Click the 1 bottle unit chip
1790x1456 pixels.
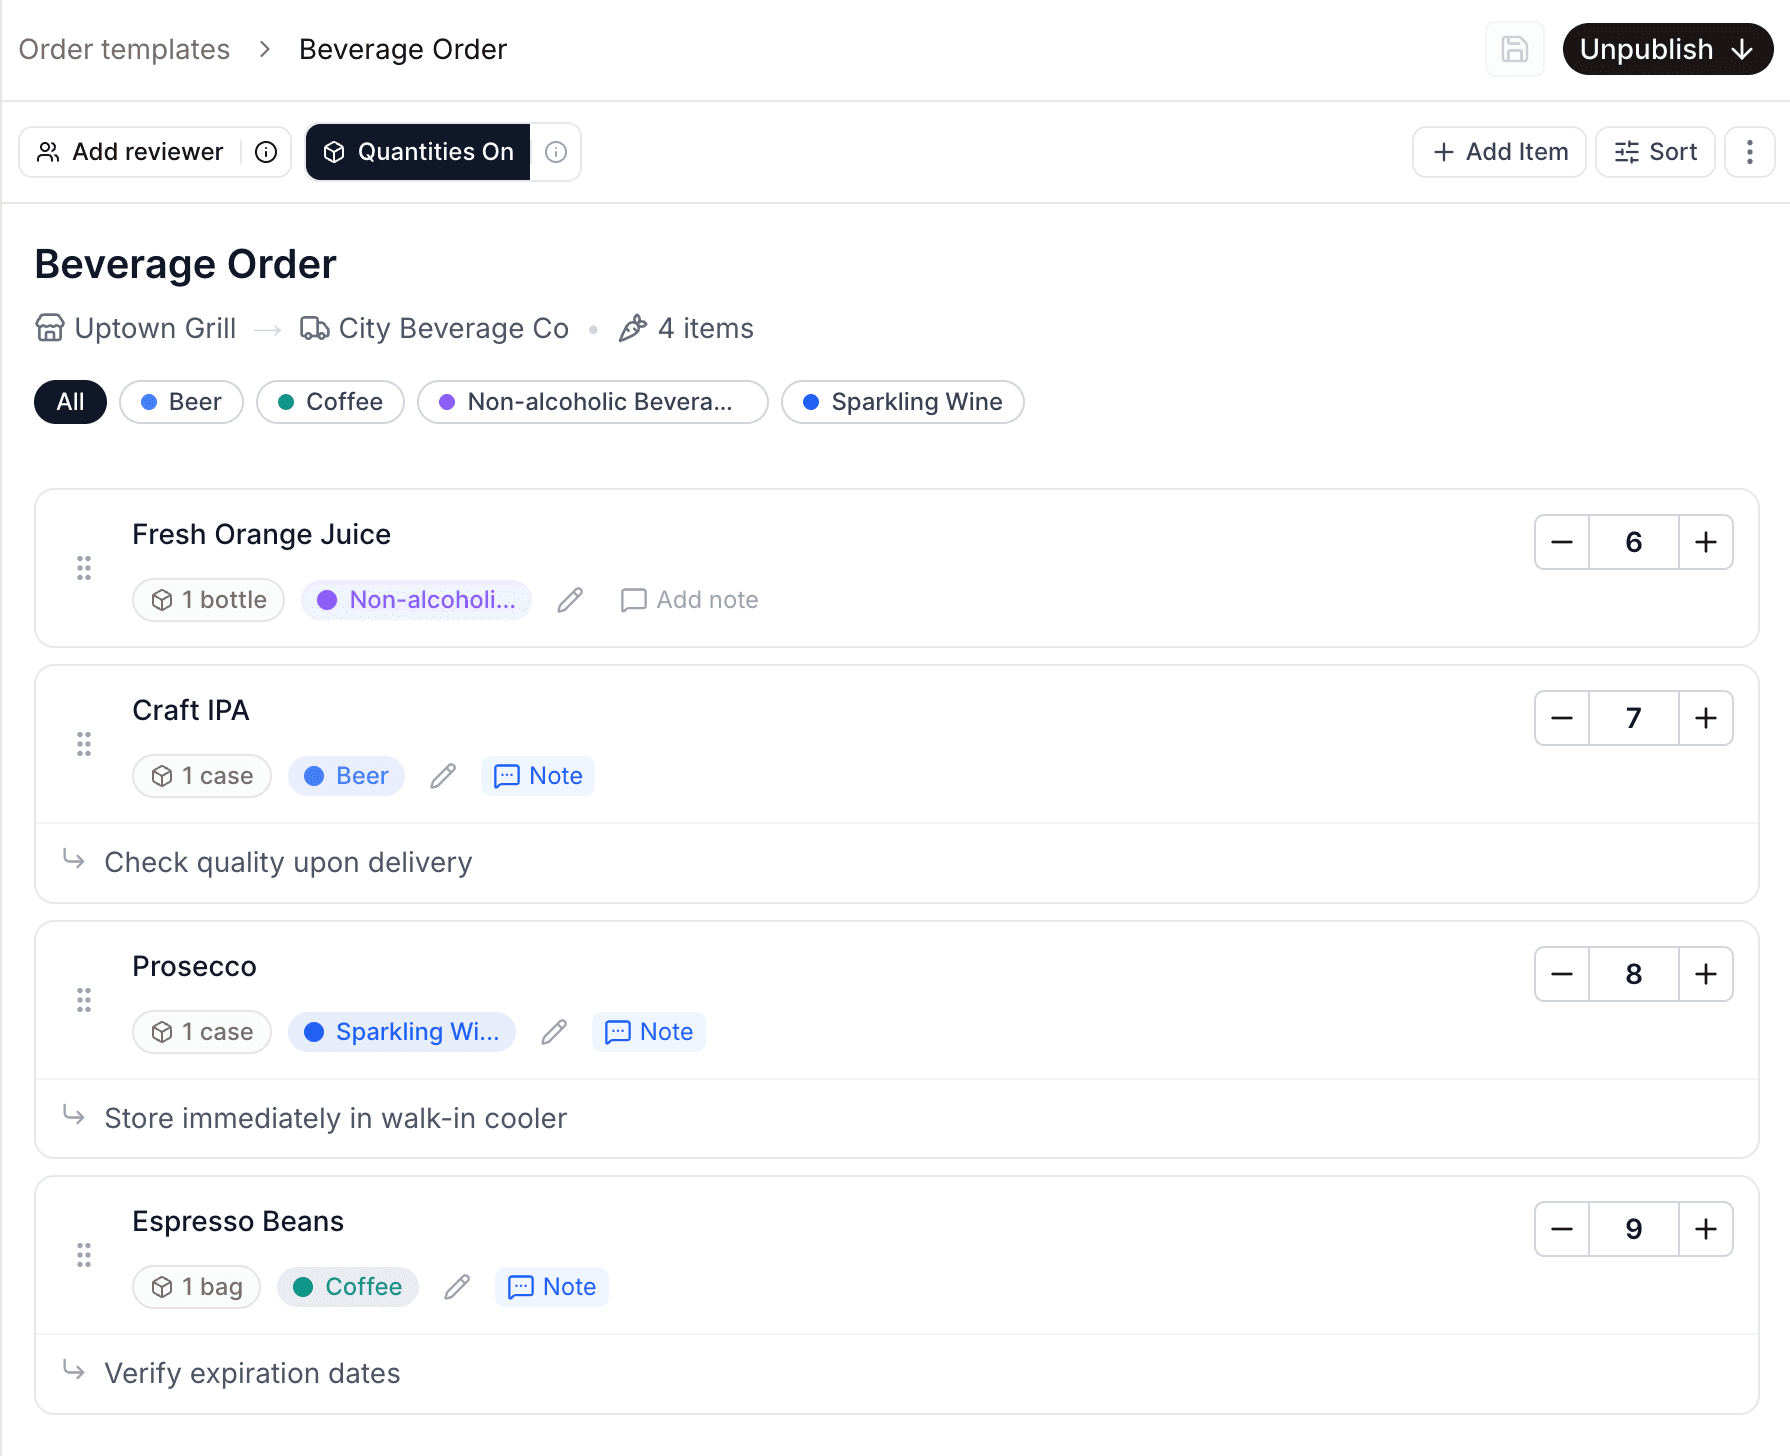[x=209, y=600]
